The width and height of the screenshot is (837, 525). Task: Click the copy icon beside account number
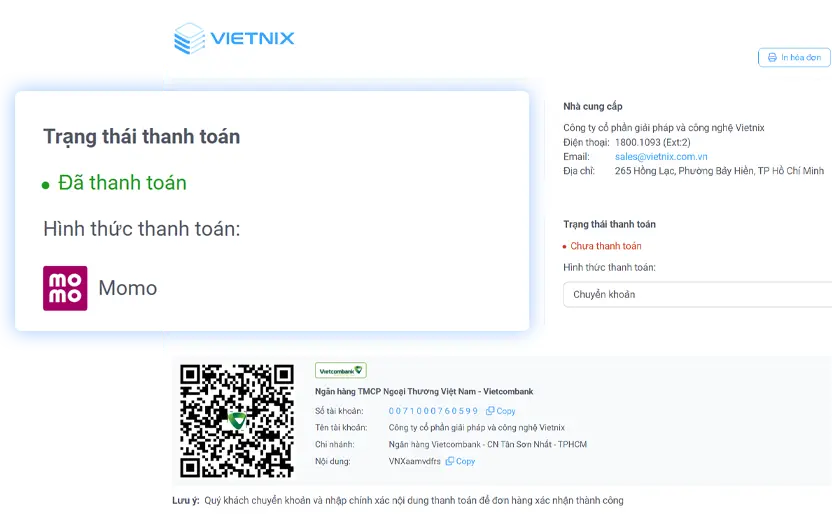pyautogui.click(x=489, y=411)
